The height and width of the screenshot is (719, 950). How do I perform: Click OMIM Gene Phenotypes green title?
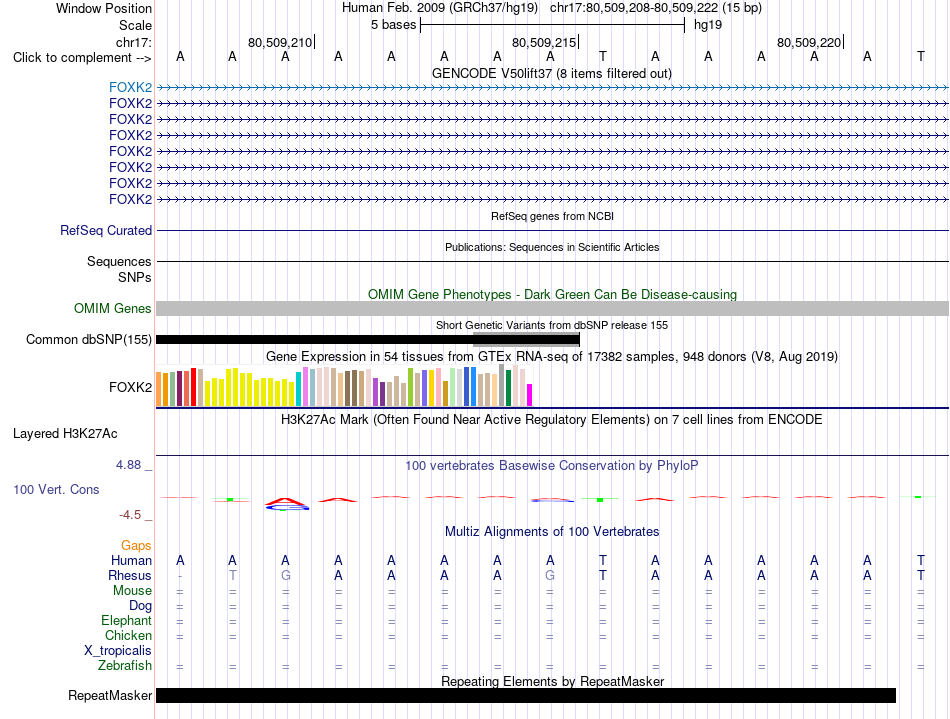(553, 294)
